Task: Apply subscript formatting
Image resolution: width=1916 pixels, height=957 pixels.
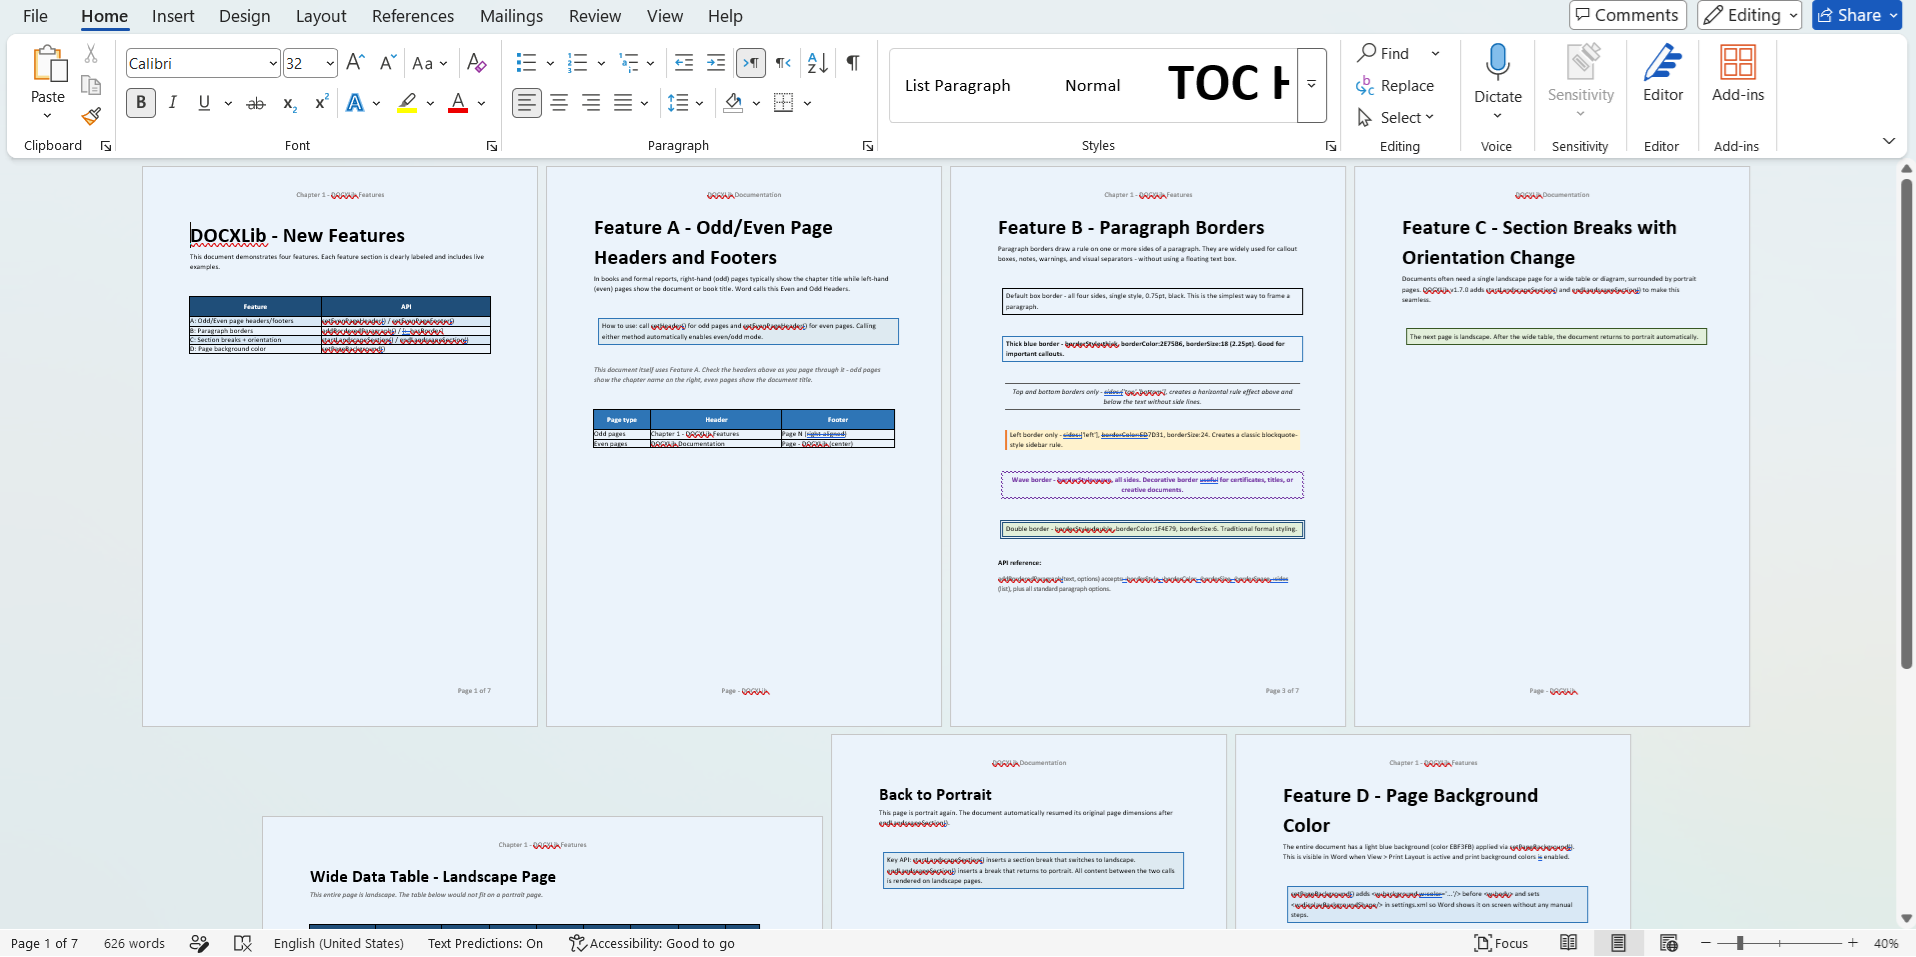Action: click(x=289, y=103)
